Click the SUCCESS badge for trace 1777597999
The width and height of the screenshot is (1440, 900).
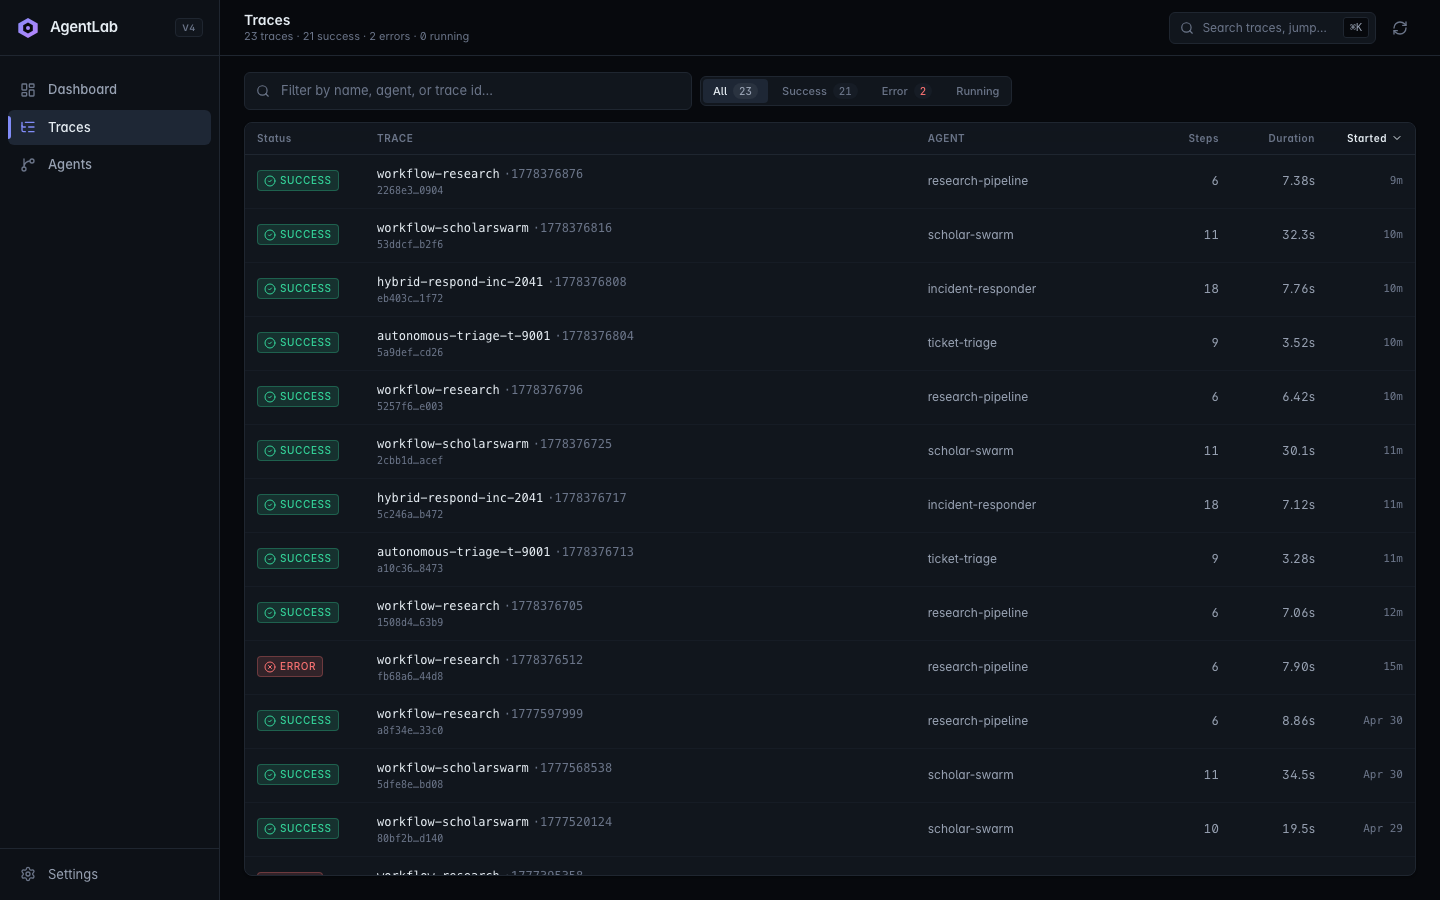coord(298,721)
